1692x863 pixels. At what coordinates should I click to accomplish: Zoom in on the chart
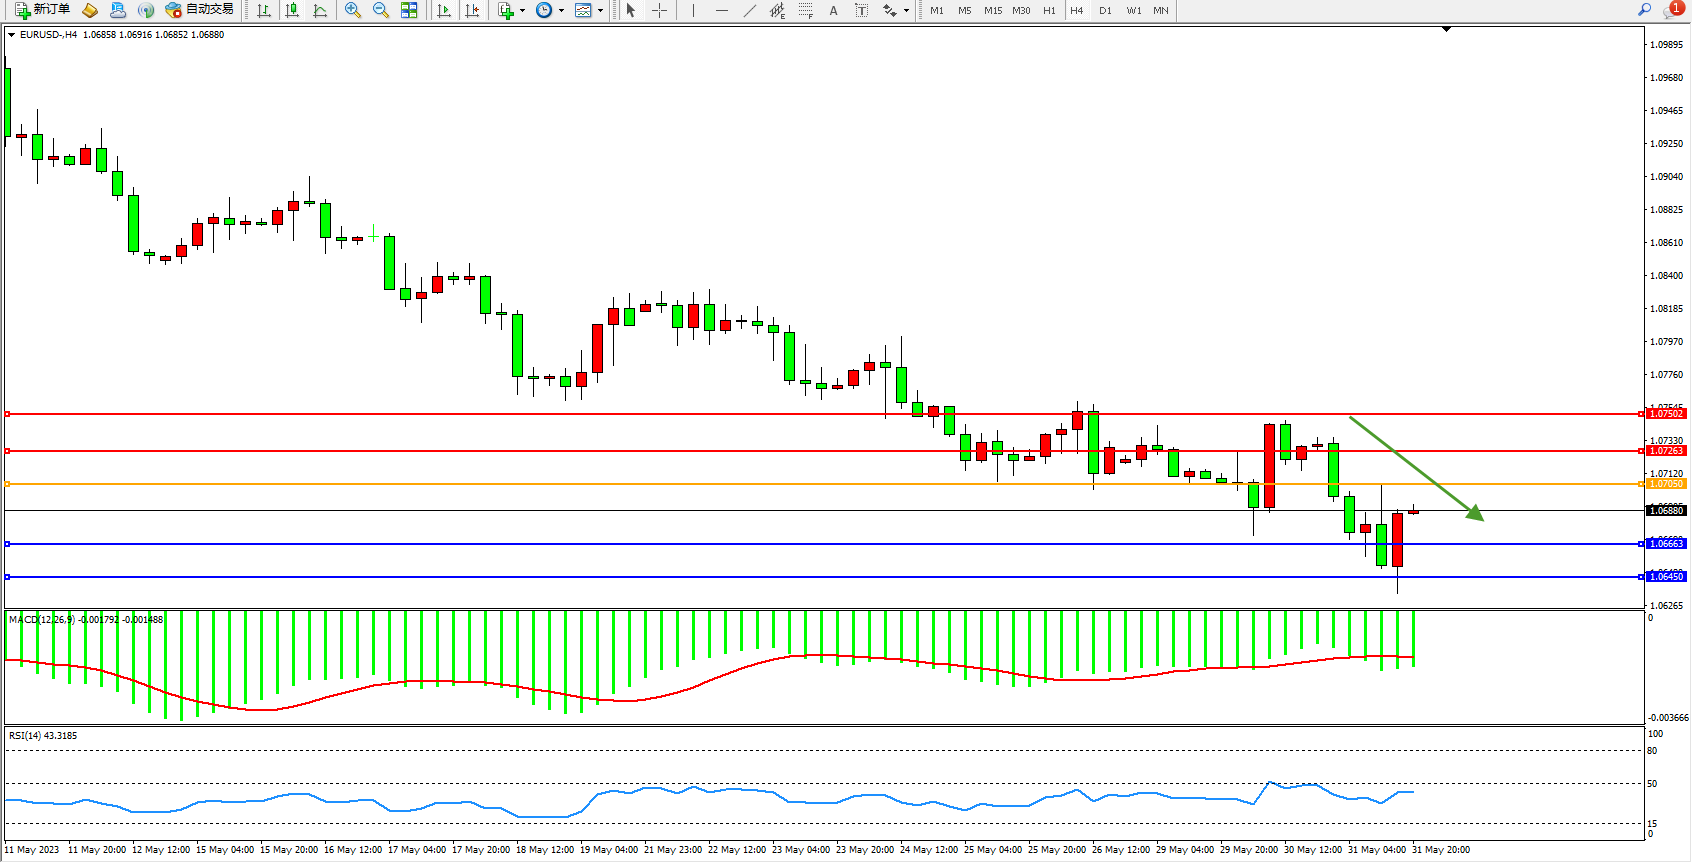[x=353, y=10]
